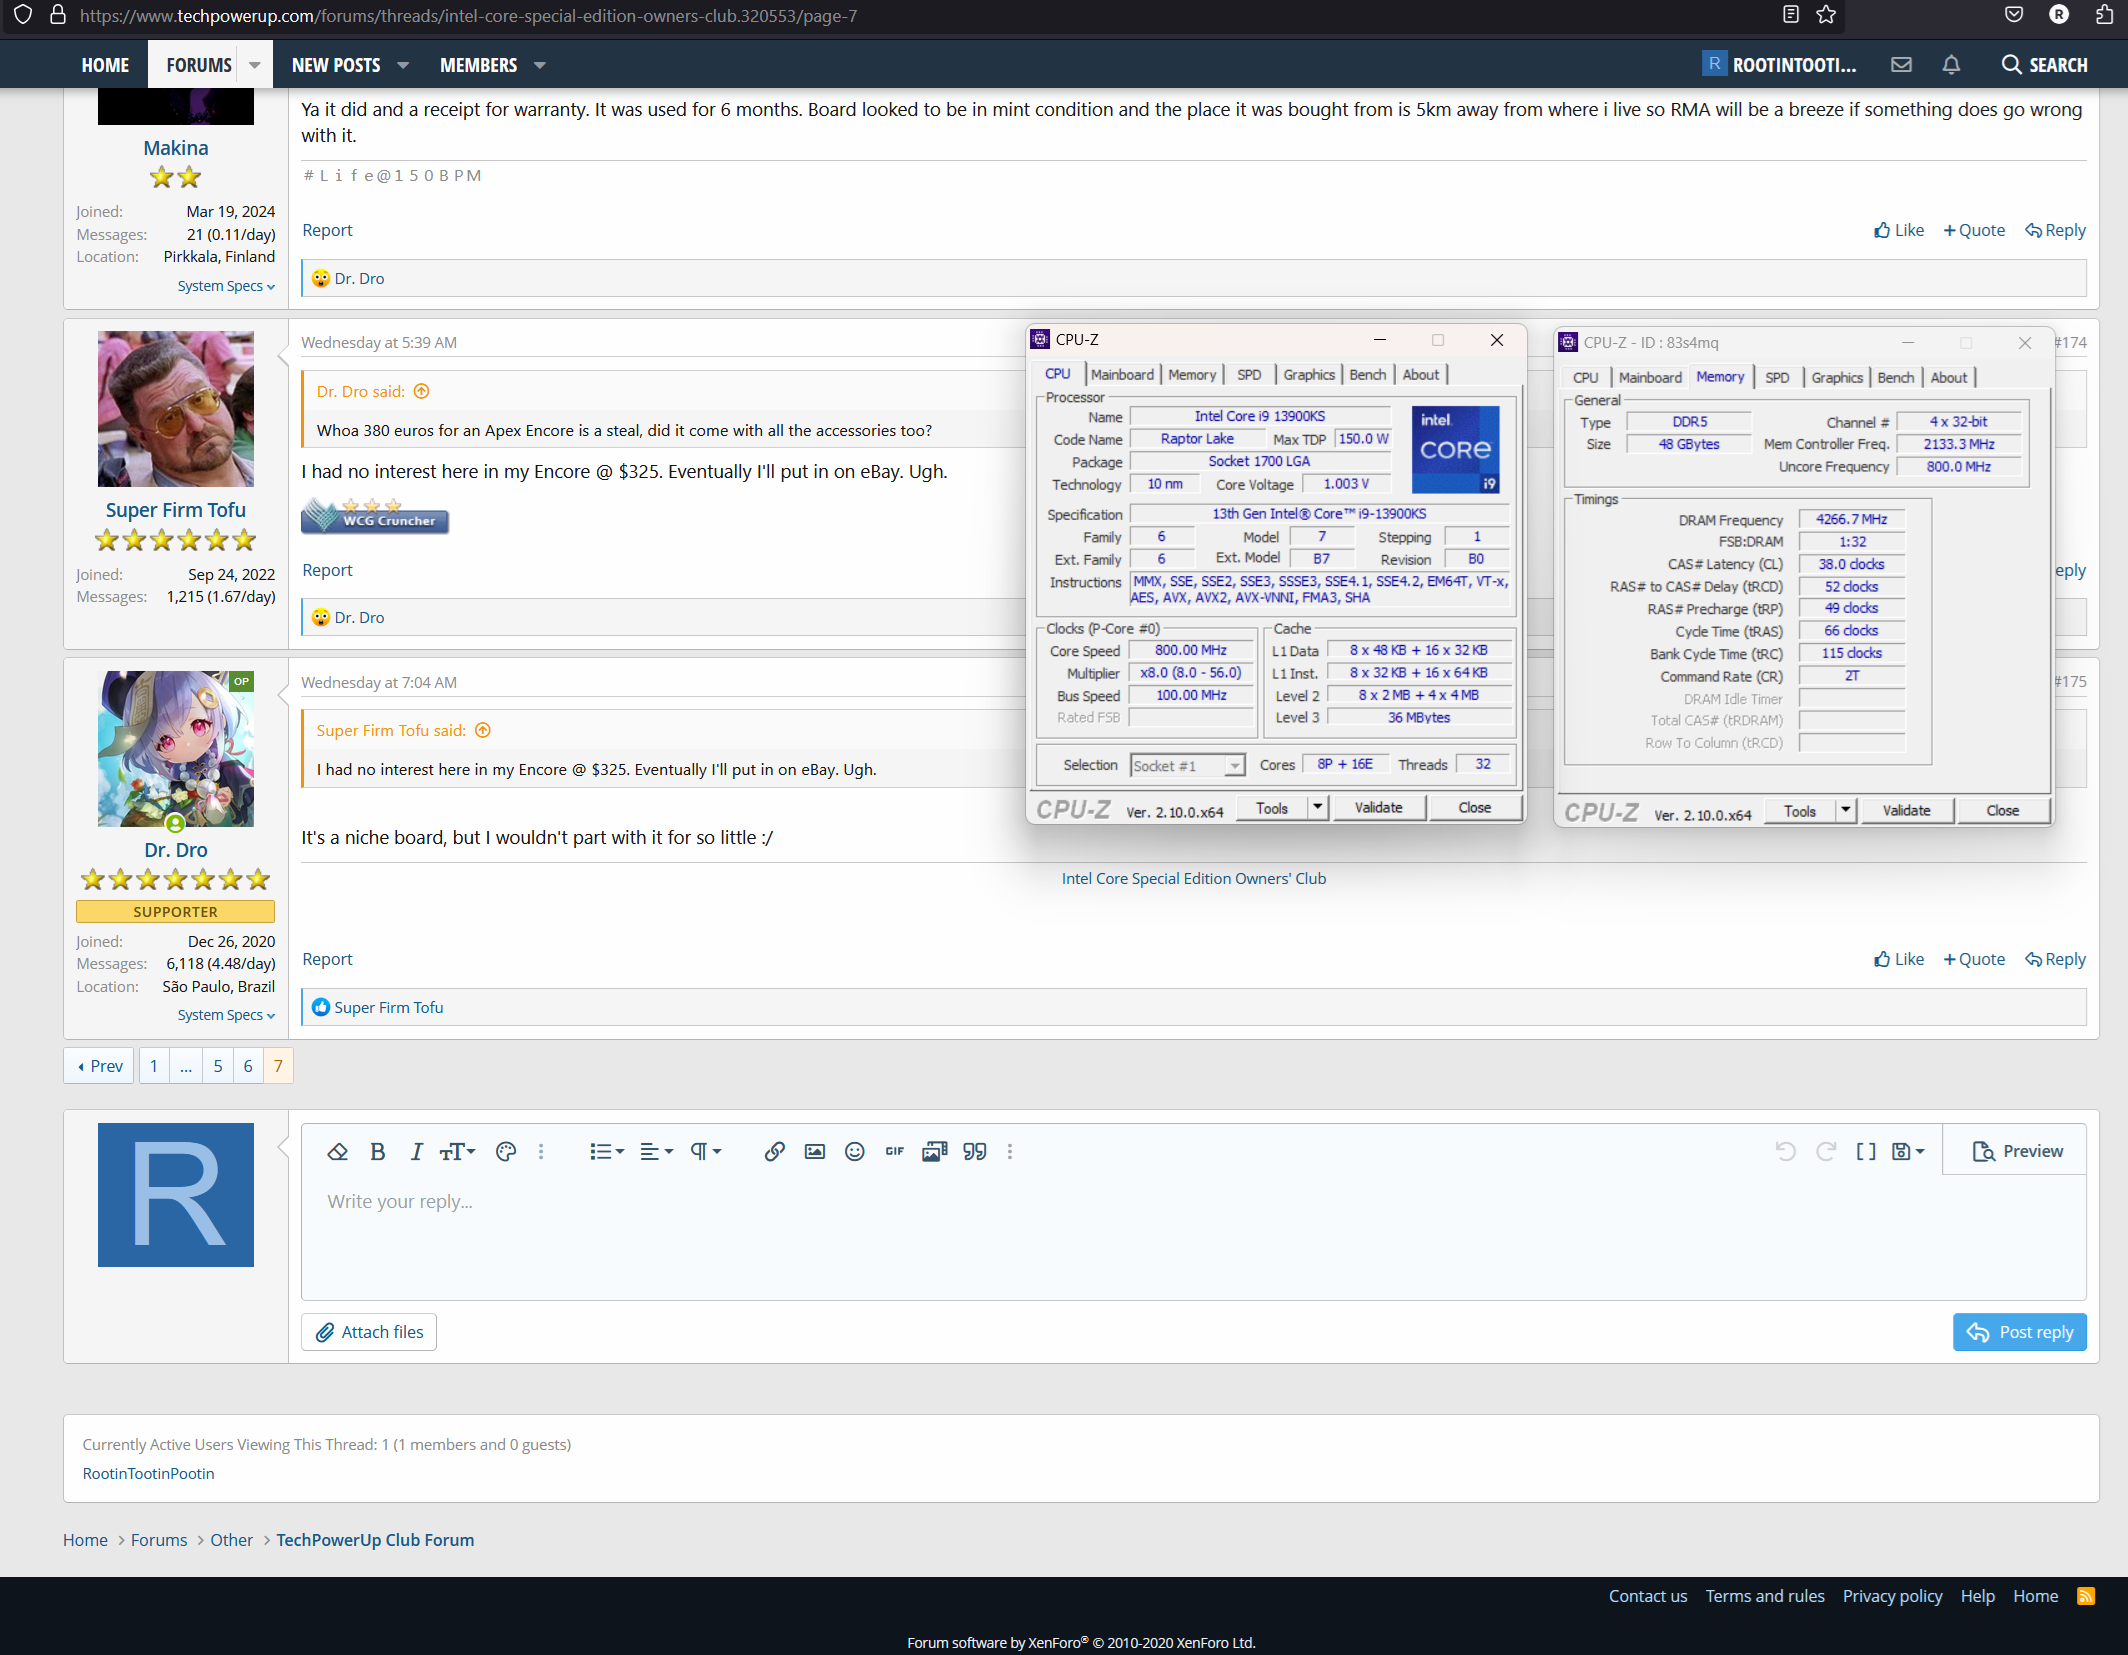Viewport: 2128px width, 1655px height.
Task: Expand the quote from Dr. Dro said
Action: click(x=422, y=391)
